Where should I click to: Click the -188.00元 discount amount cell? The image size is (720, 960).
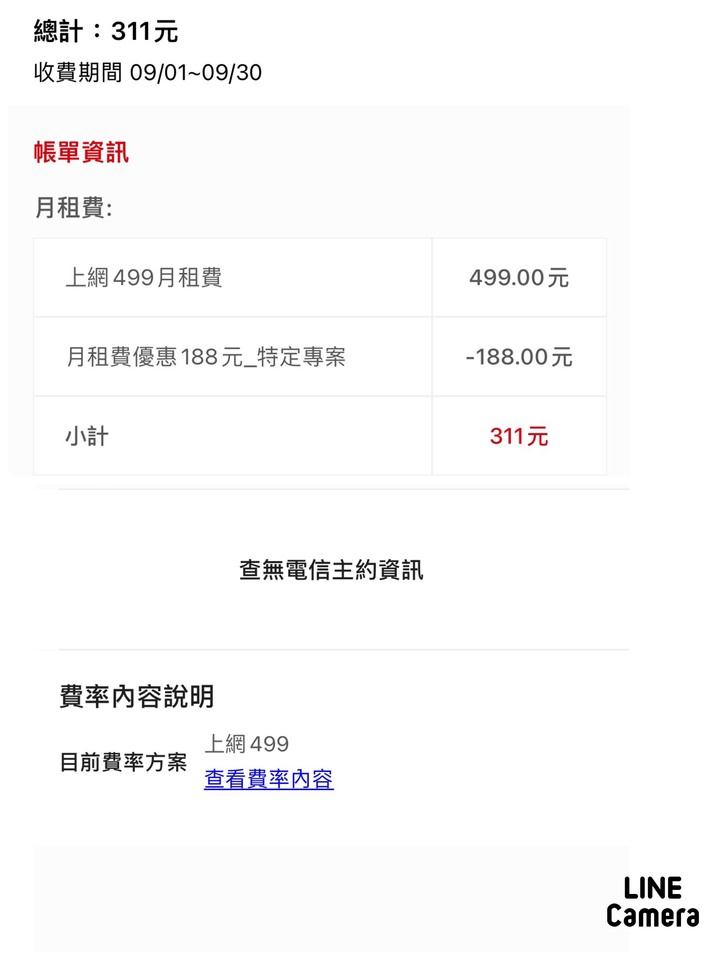519,356
